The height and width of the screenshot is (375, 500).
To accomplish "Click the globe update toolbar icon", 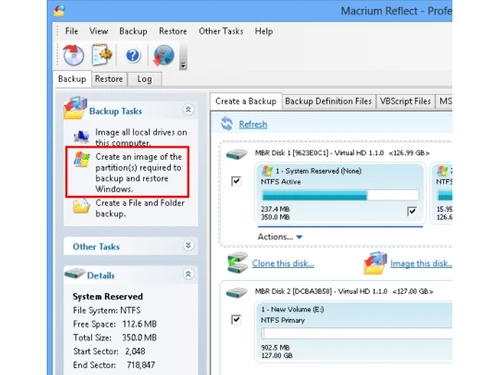I will (163, 55).
